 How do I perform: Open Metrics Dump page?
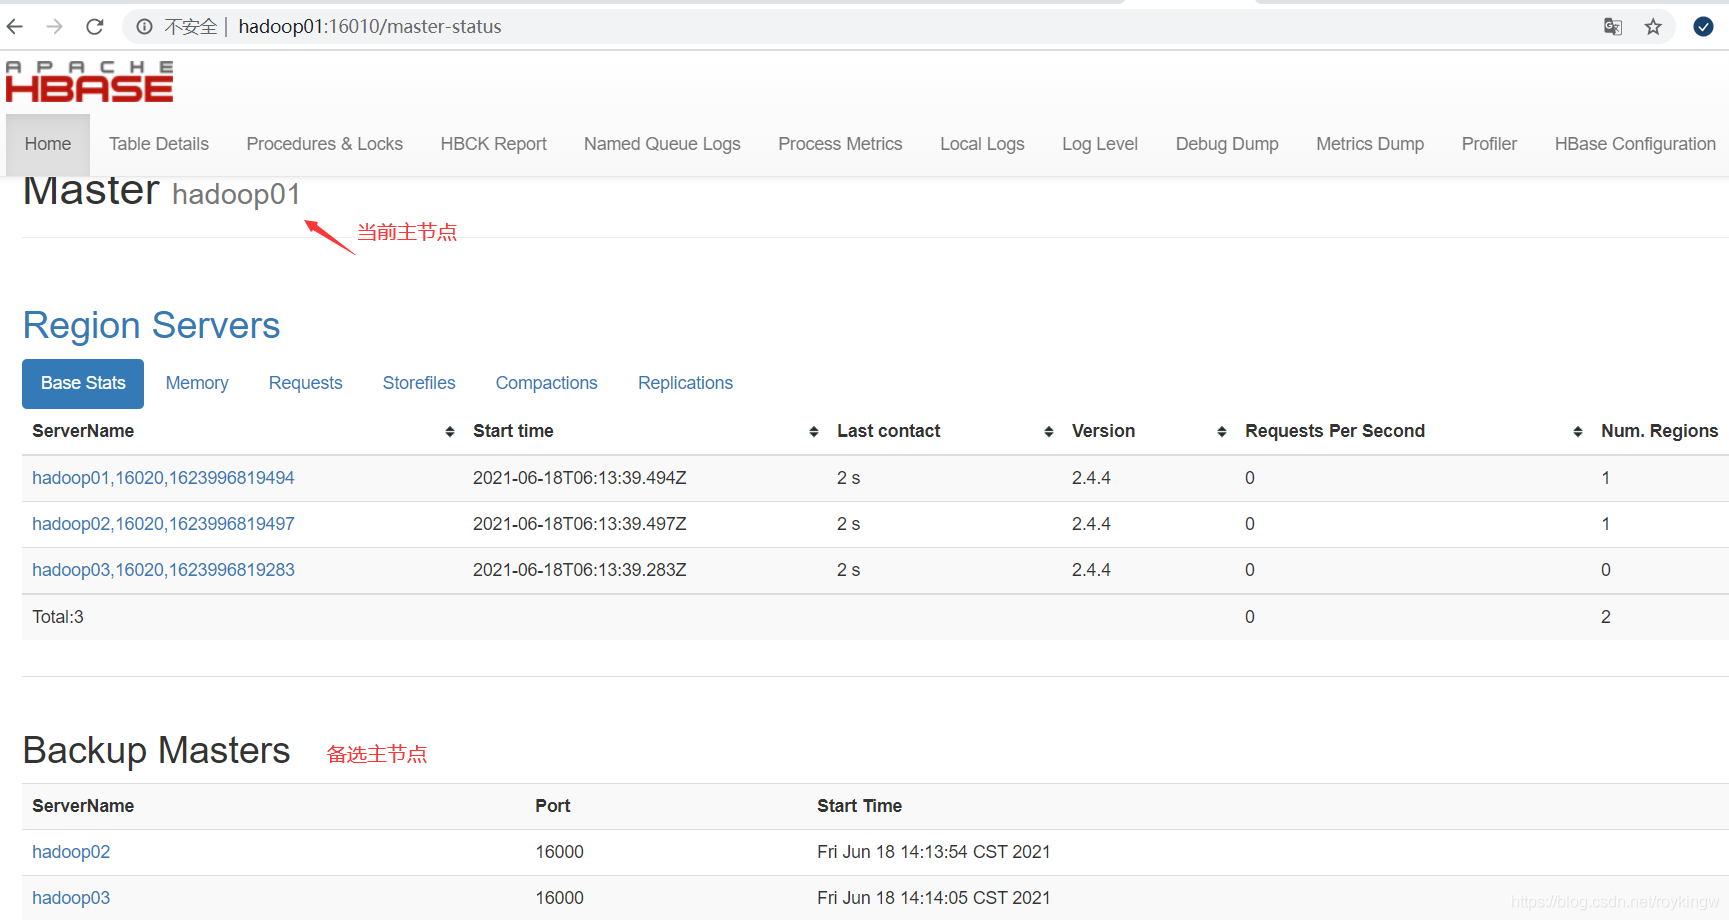[x=1370, y=144]
